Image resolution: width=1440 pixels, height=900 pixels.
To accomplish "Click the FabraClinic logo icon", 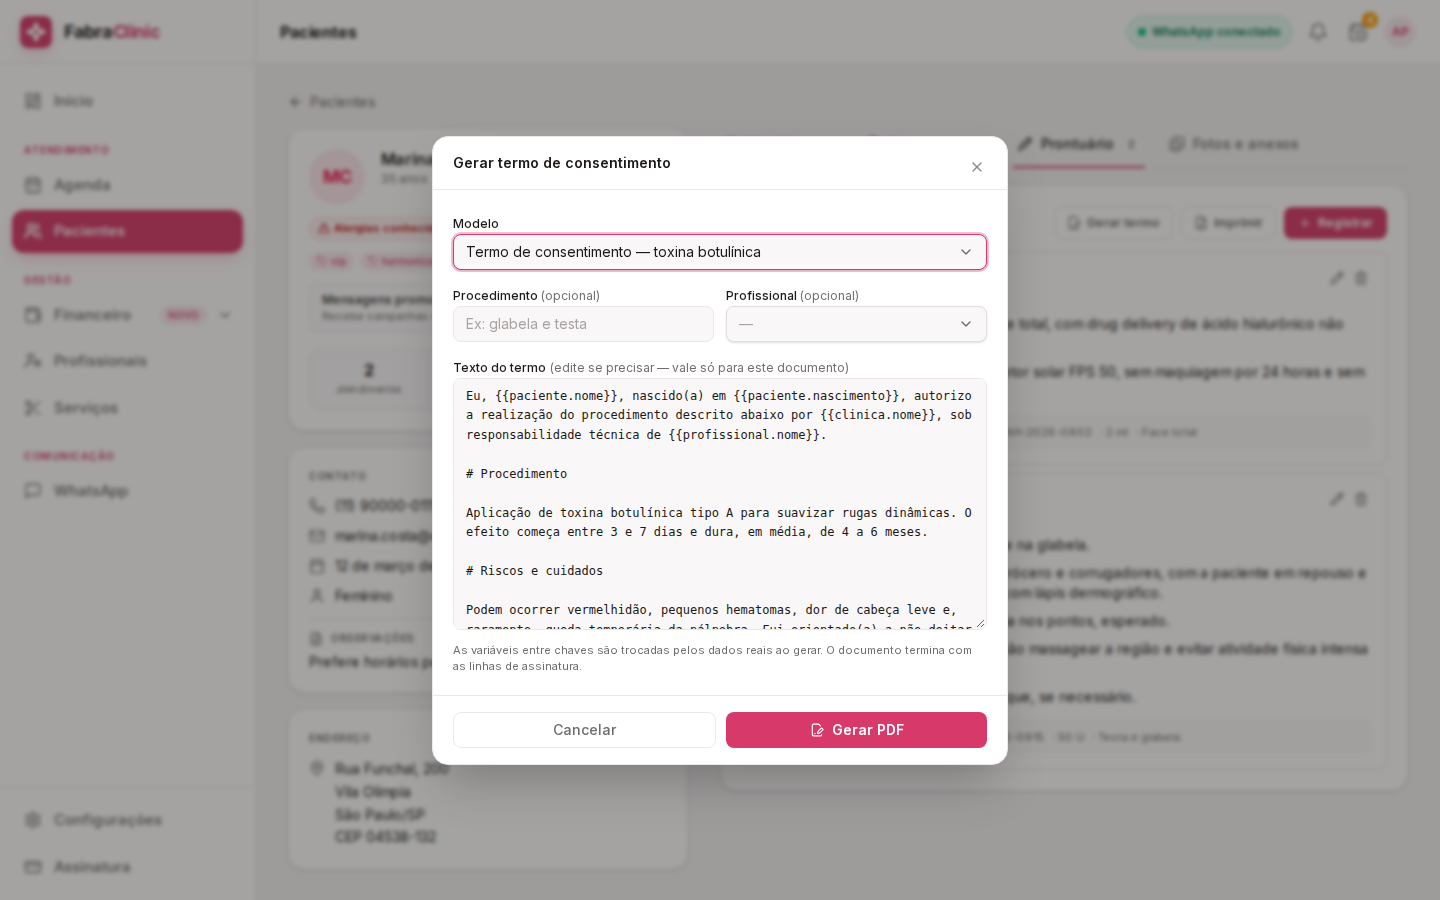I will (x=36, y=32).
